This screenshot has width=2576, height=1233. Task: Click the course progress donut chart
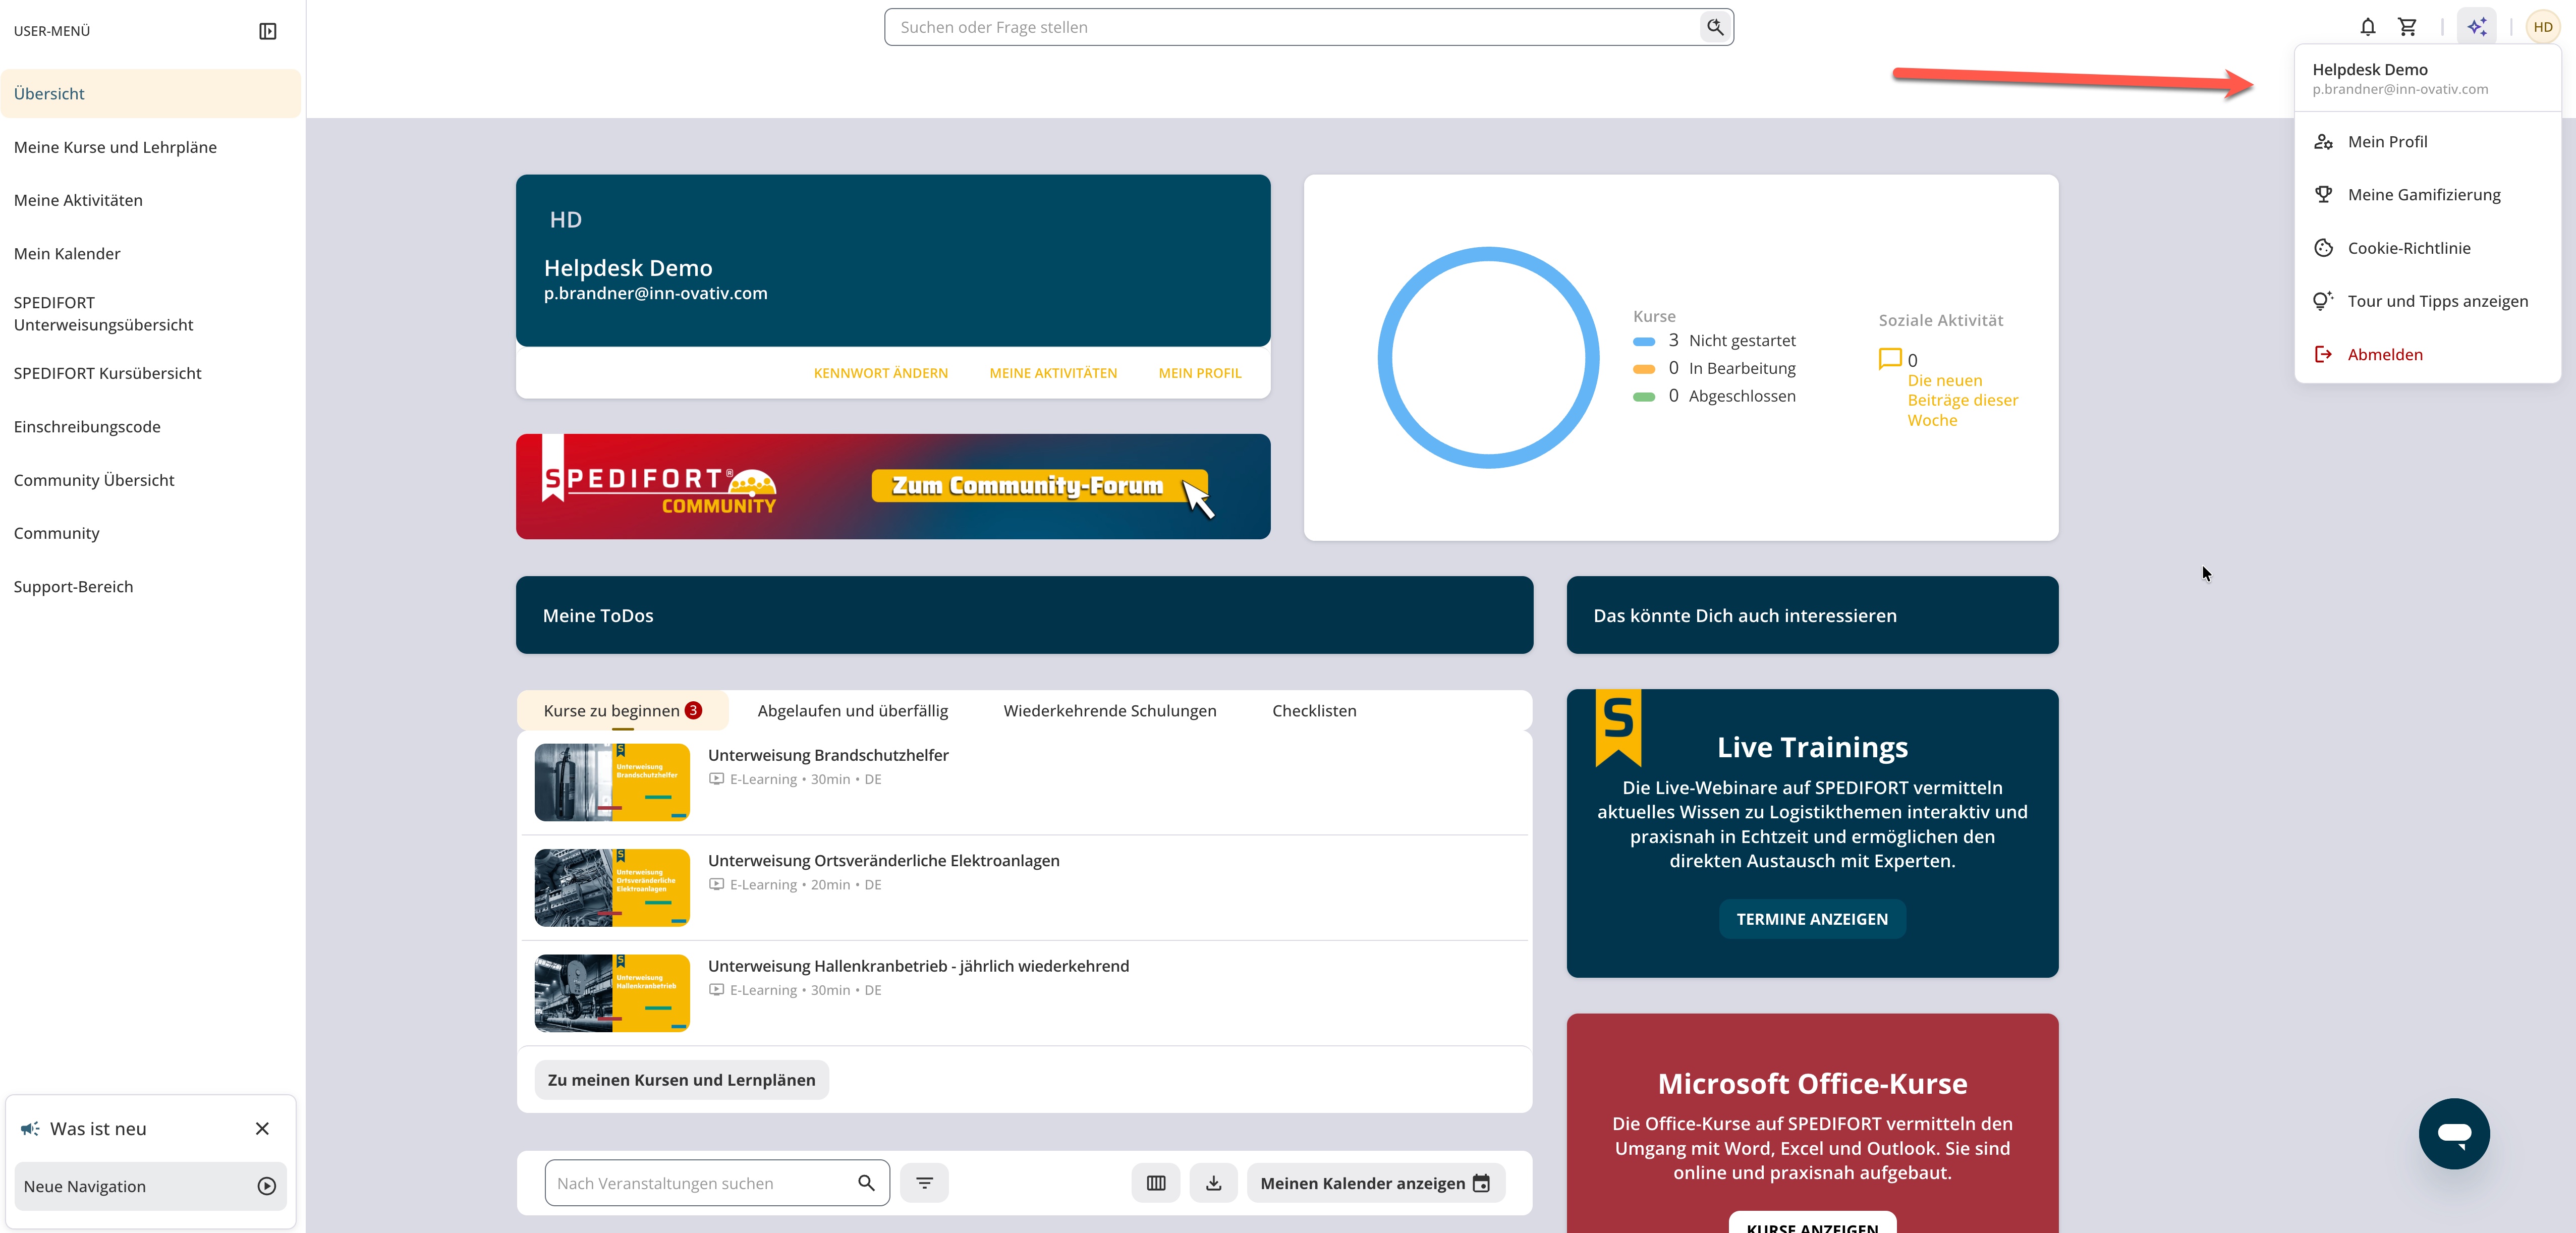point(1489,357)
